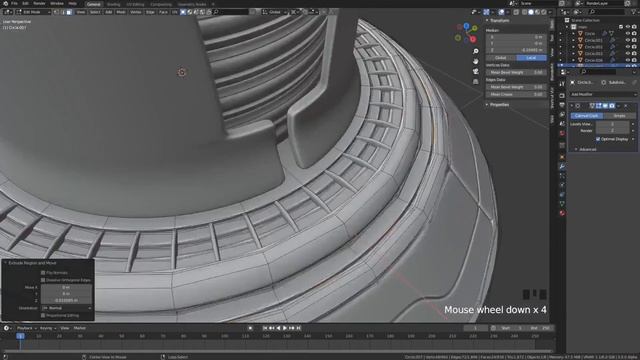Screen dimensions: 640x360
Task: Open the Playback dropdown in timeline
Action: pyautogui.click(x=26, y=328)
